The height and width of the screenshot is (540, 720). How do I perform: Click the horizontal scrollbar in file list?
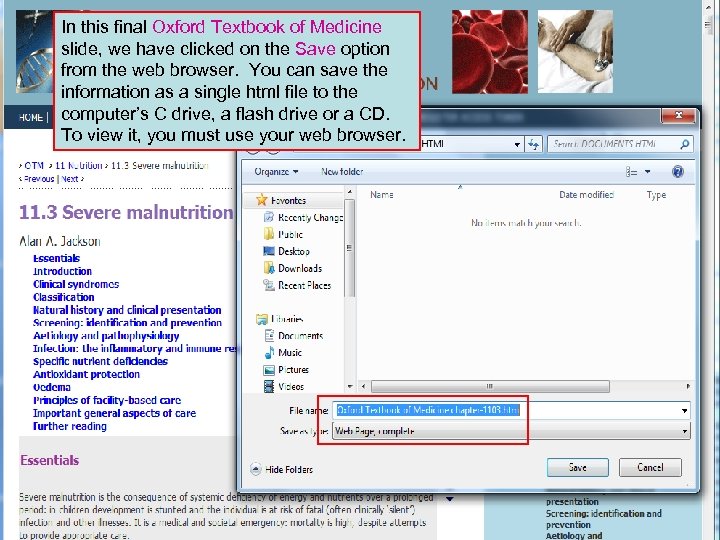point(490,387)
